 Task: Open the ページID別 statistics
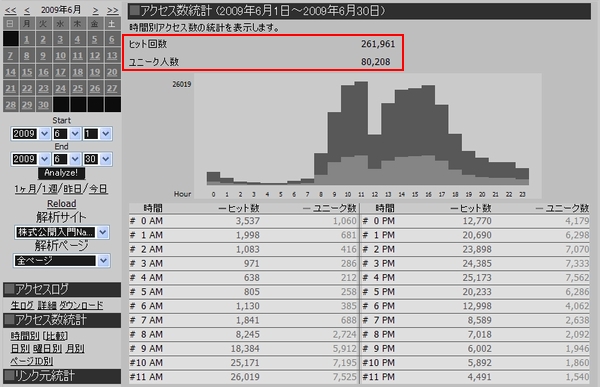(x=31, y=361)
